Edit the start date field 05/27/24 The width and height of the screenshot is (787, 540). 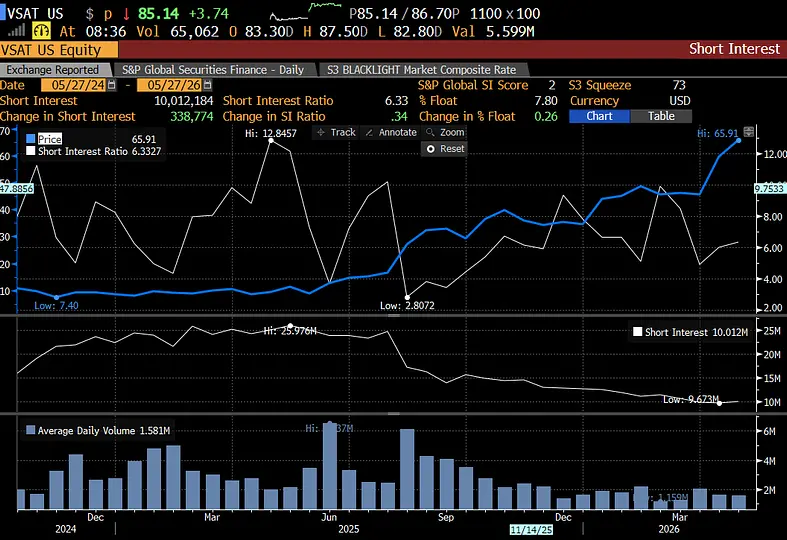point(74,85)
